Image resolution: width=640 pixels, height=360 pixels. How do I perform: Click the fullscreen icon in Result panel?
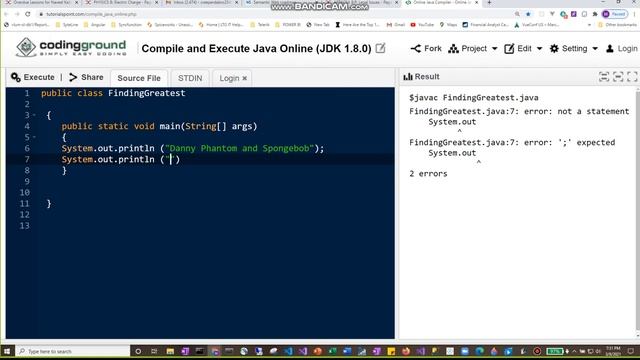point(632,76)
